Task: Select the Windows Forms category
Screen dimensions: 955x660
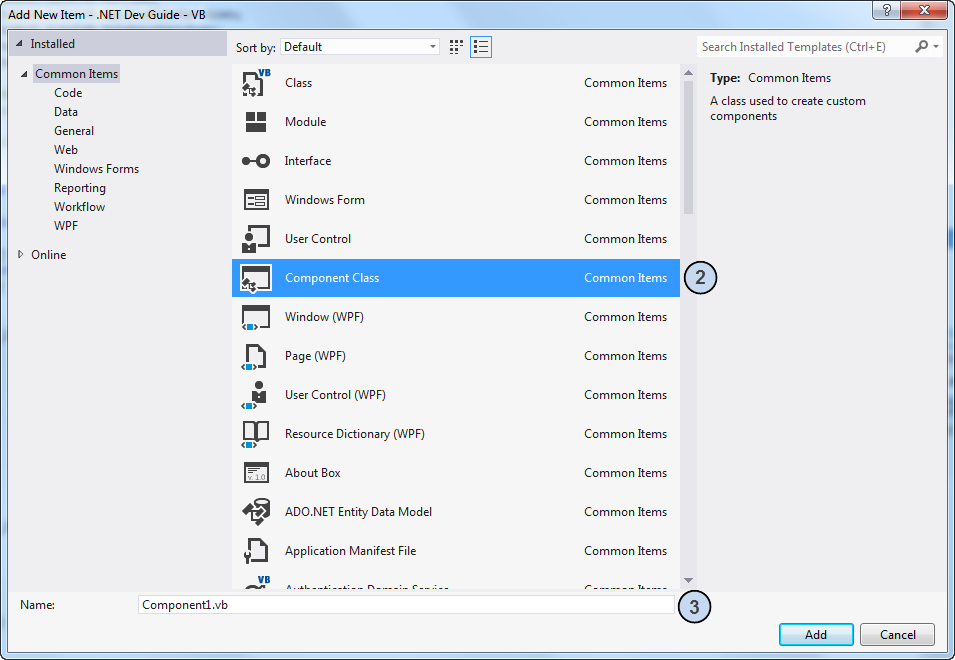Action: (96, 169)
